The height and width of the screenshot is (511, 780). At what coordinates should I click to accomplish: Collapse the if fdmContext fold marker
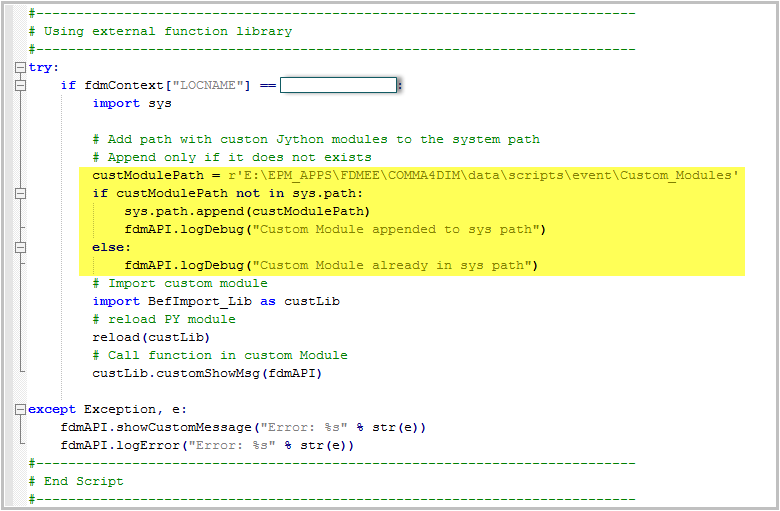(20, 86)
